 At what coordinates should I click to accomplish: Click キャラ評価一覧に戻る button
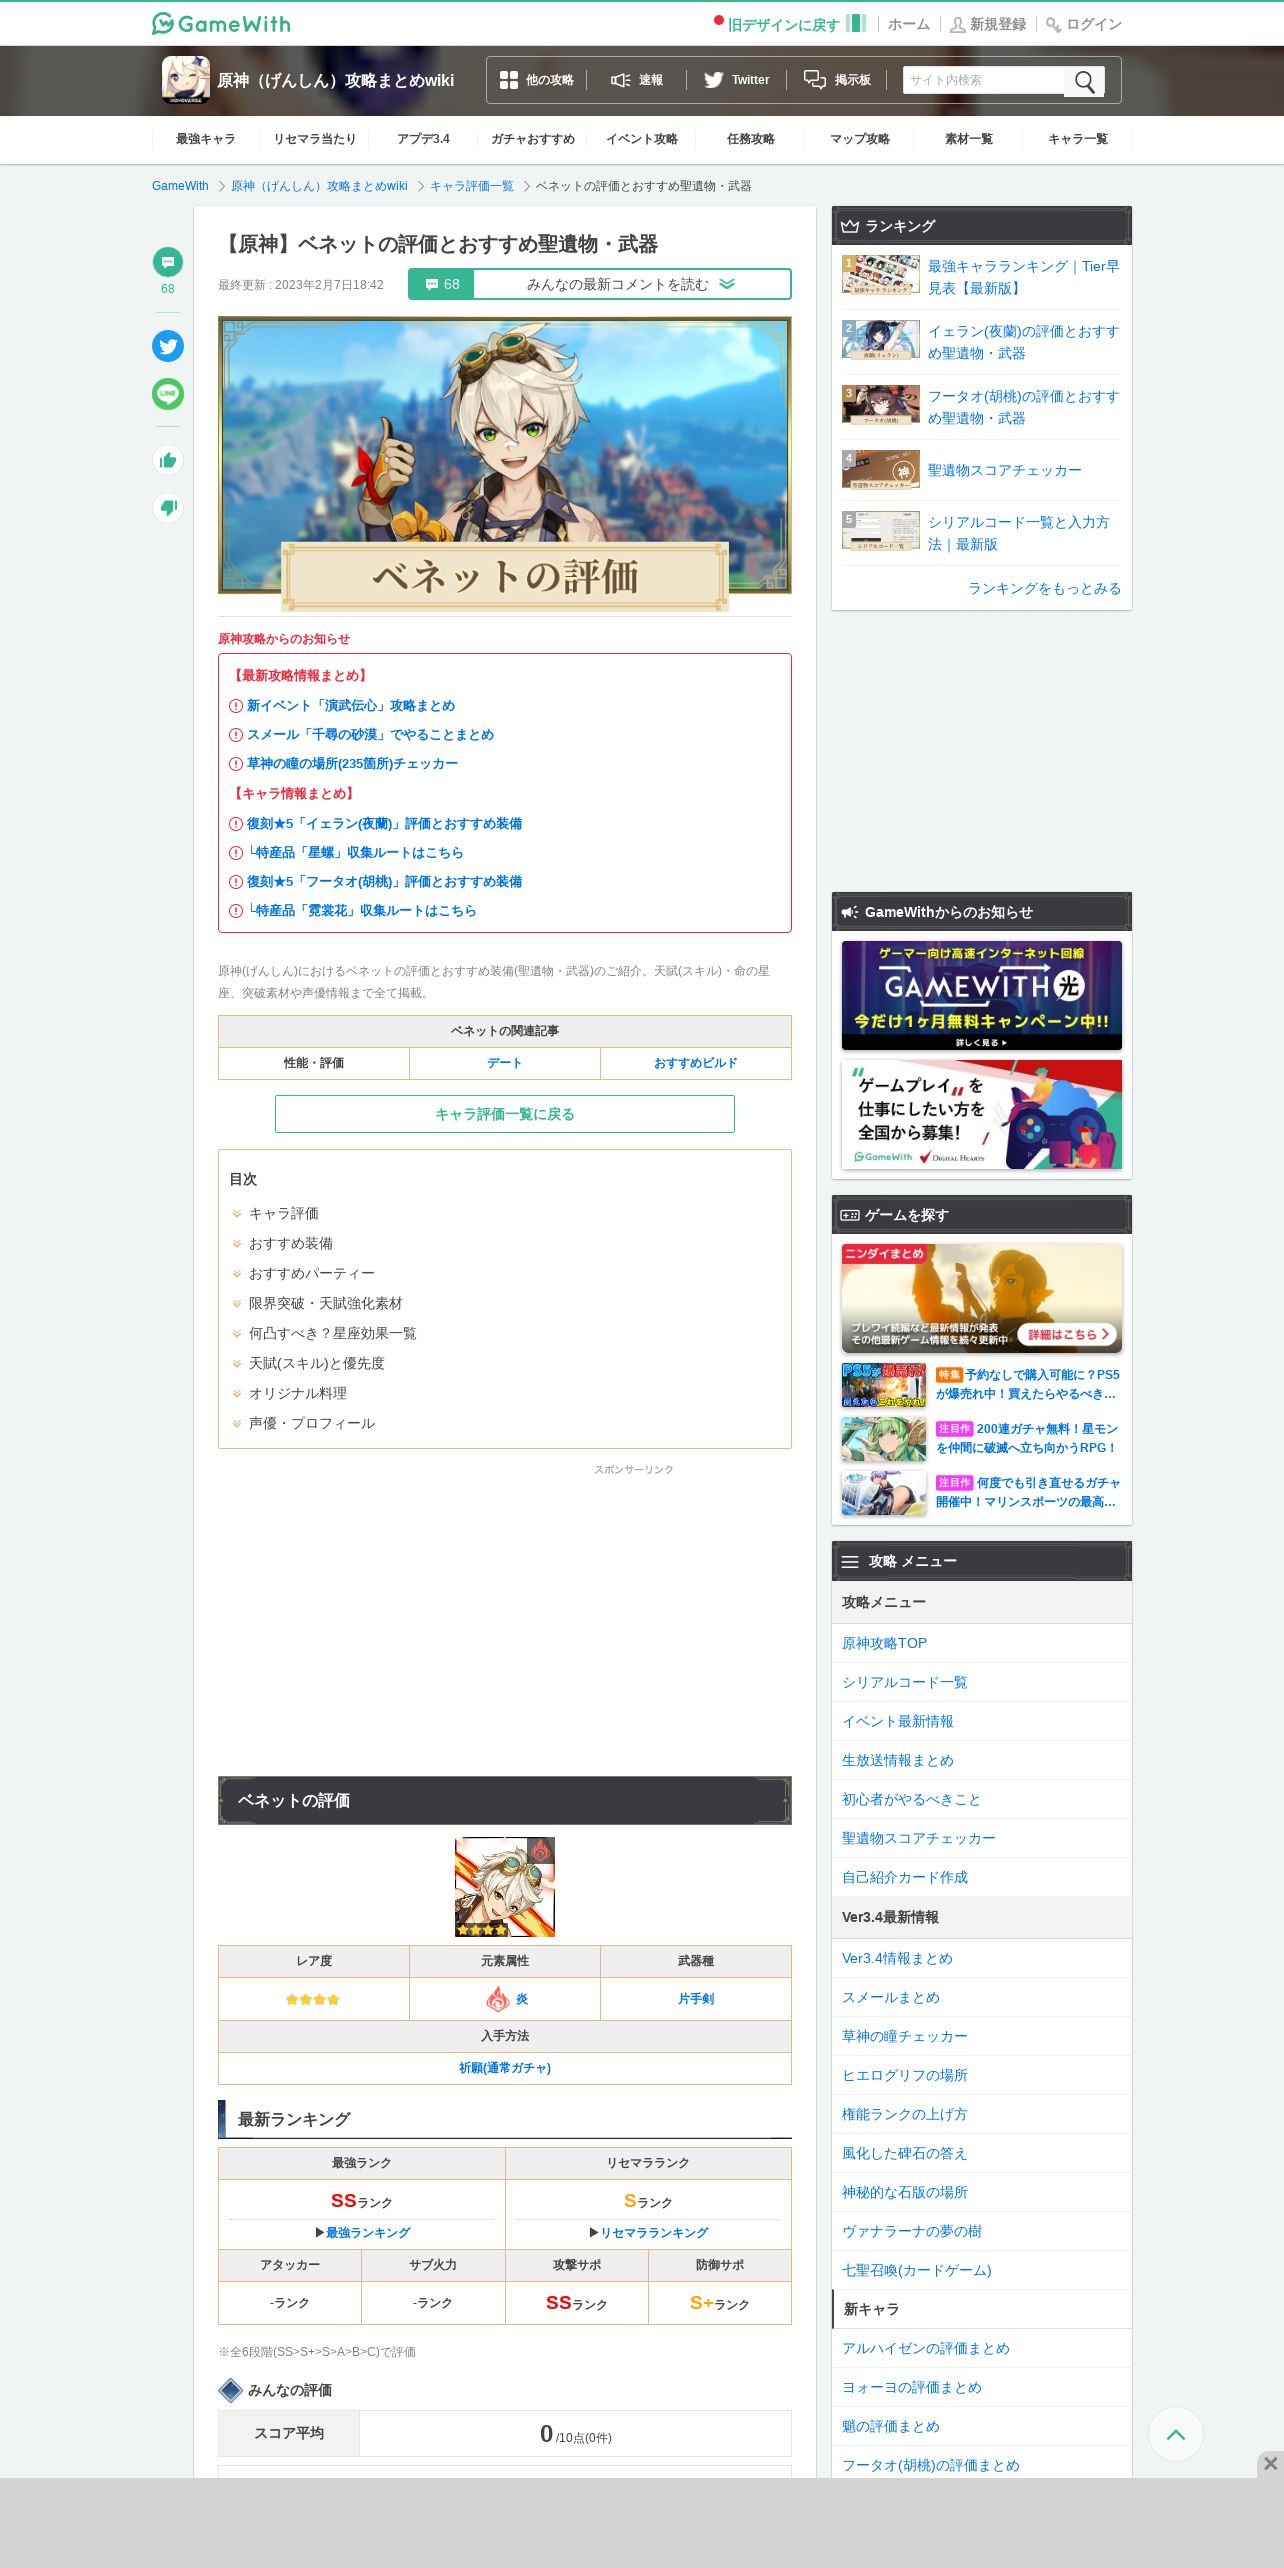[x=505, y=1114]
